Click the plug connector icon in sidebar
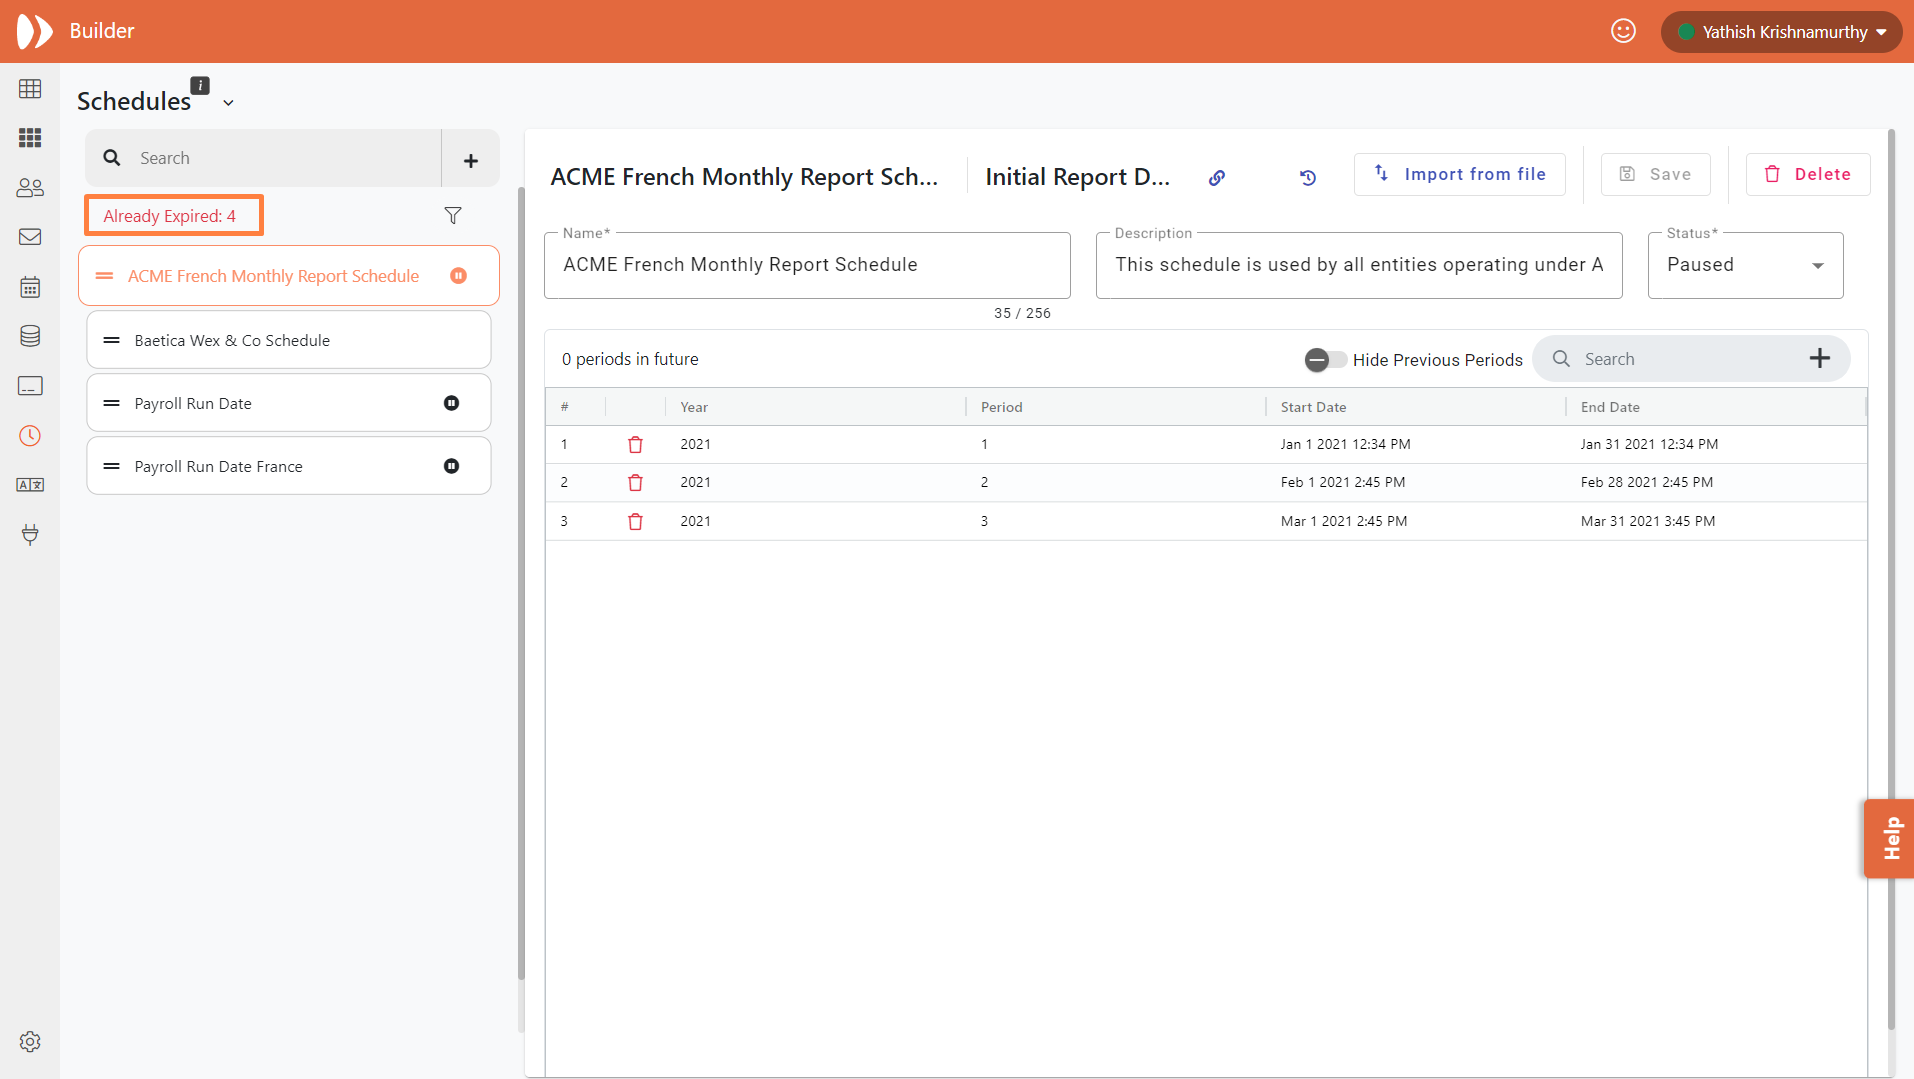Image resolution: width=1914 pixels, height=1079 pixels. coord(30,534)
